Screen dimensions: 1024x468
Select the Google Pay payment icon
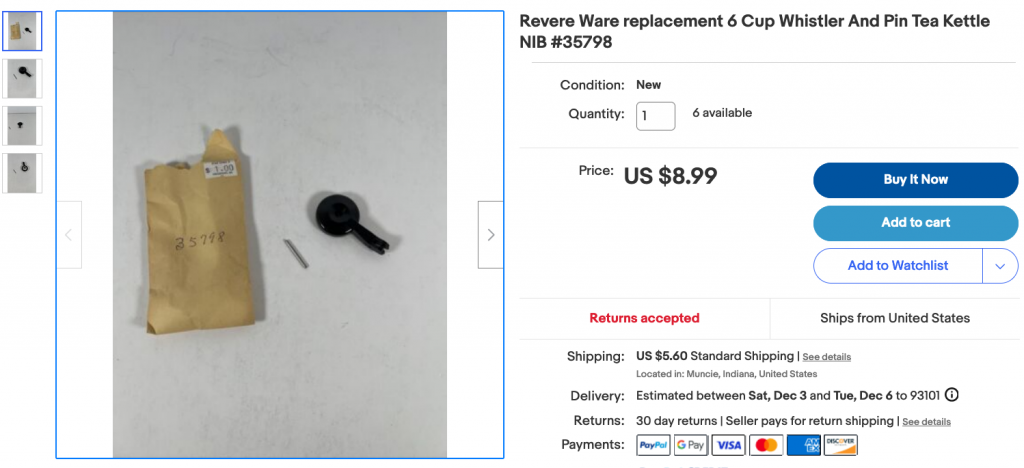691,445
